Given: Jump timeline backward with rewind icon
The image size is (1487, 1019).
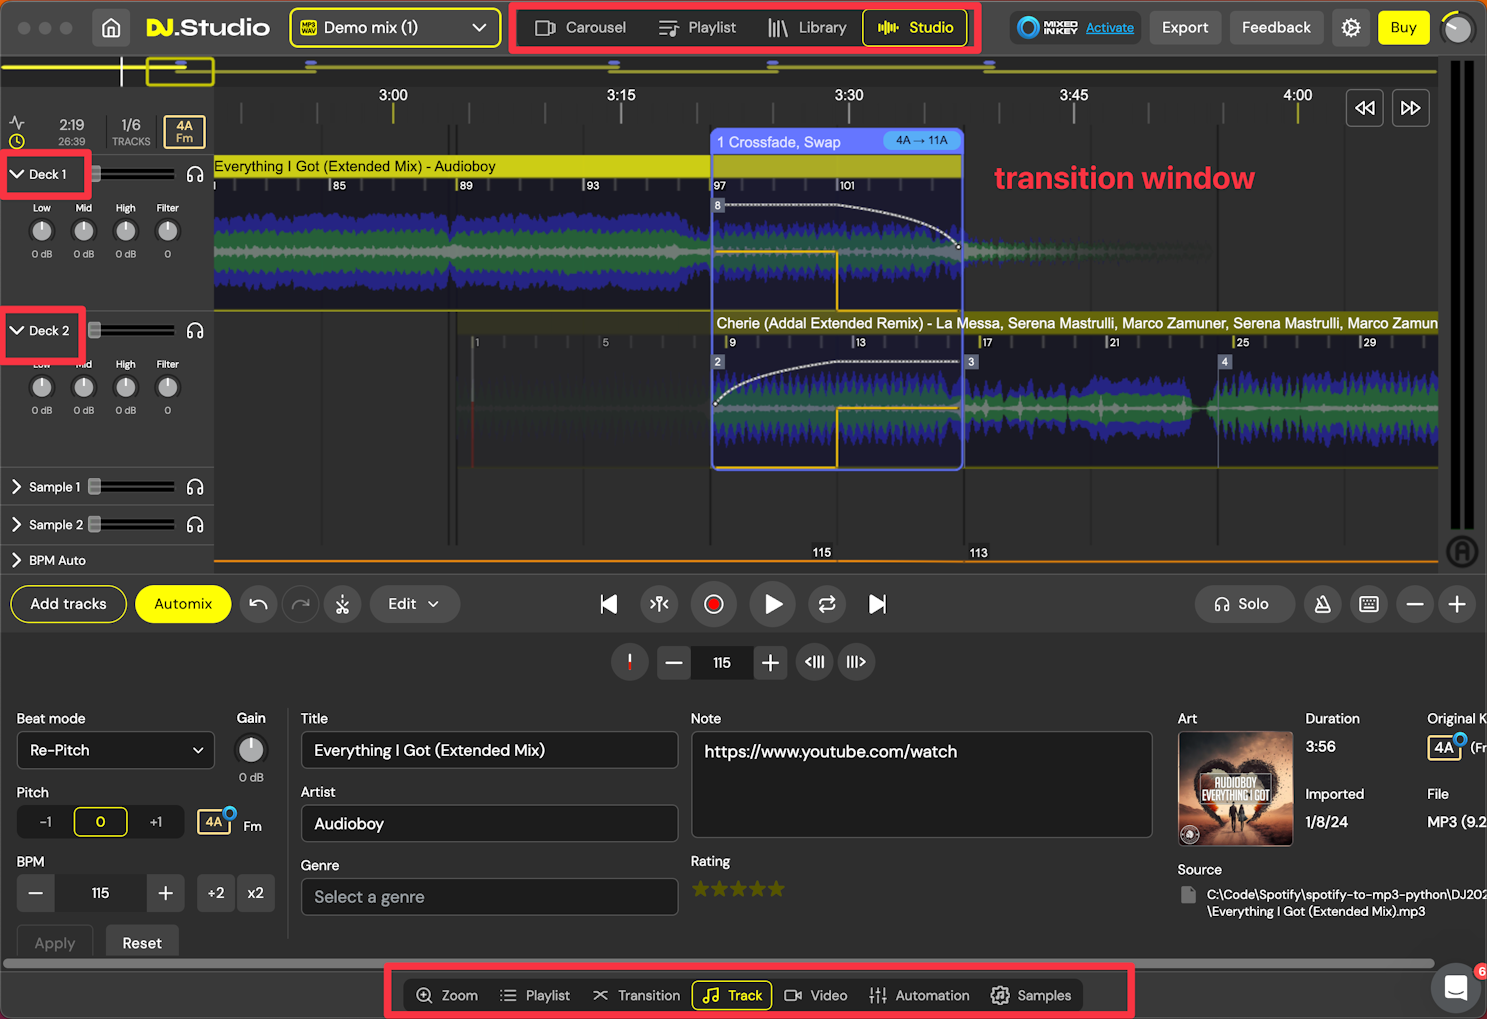Looking at the screenshot, I should [x=1365, y=108].
